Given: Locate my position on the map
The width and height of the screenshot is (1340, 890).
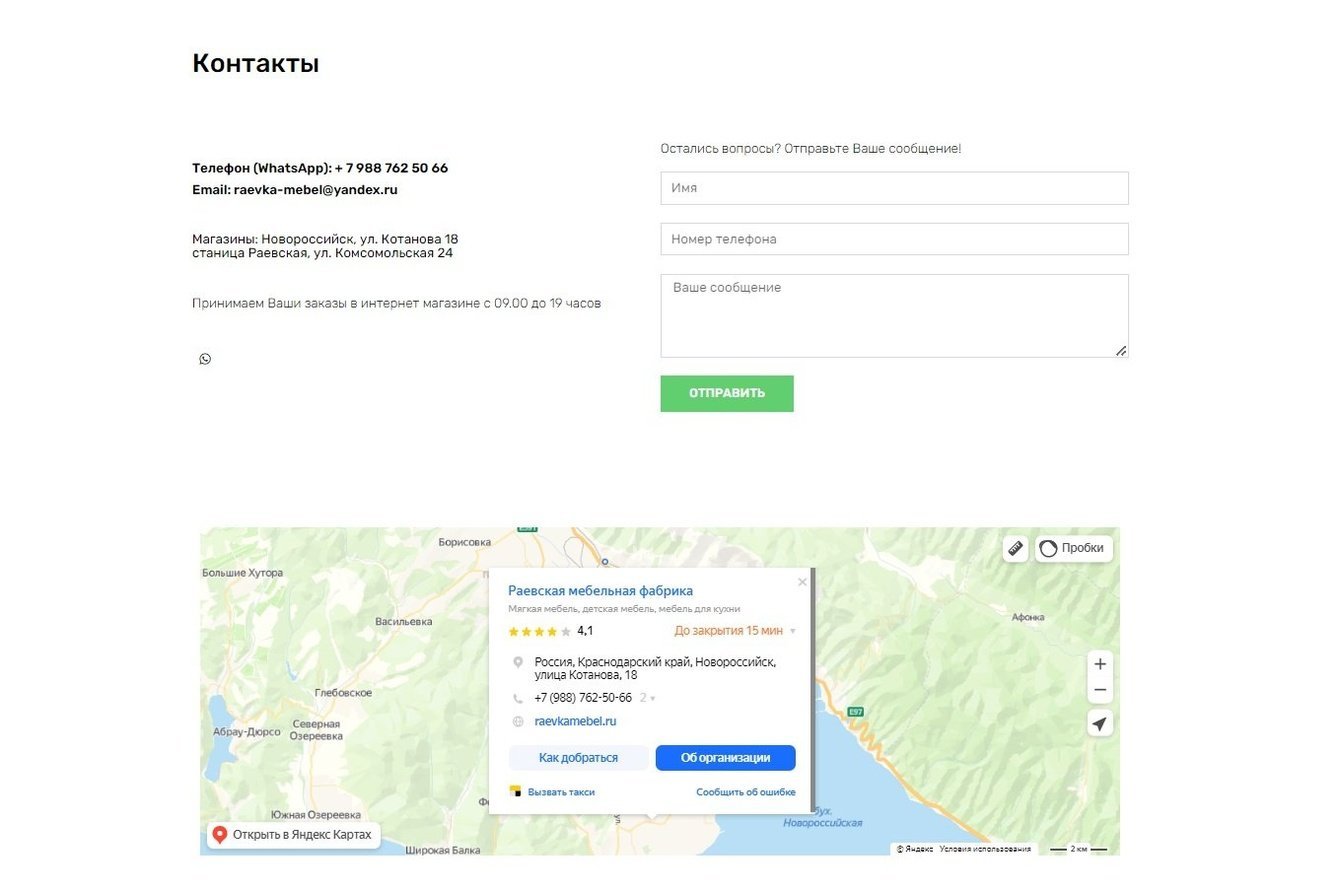Looking at the screenshot, I should coord(1100,724).
